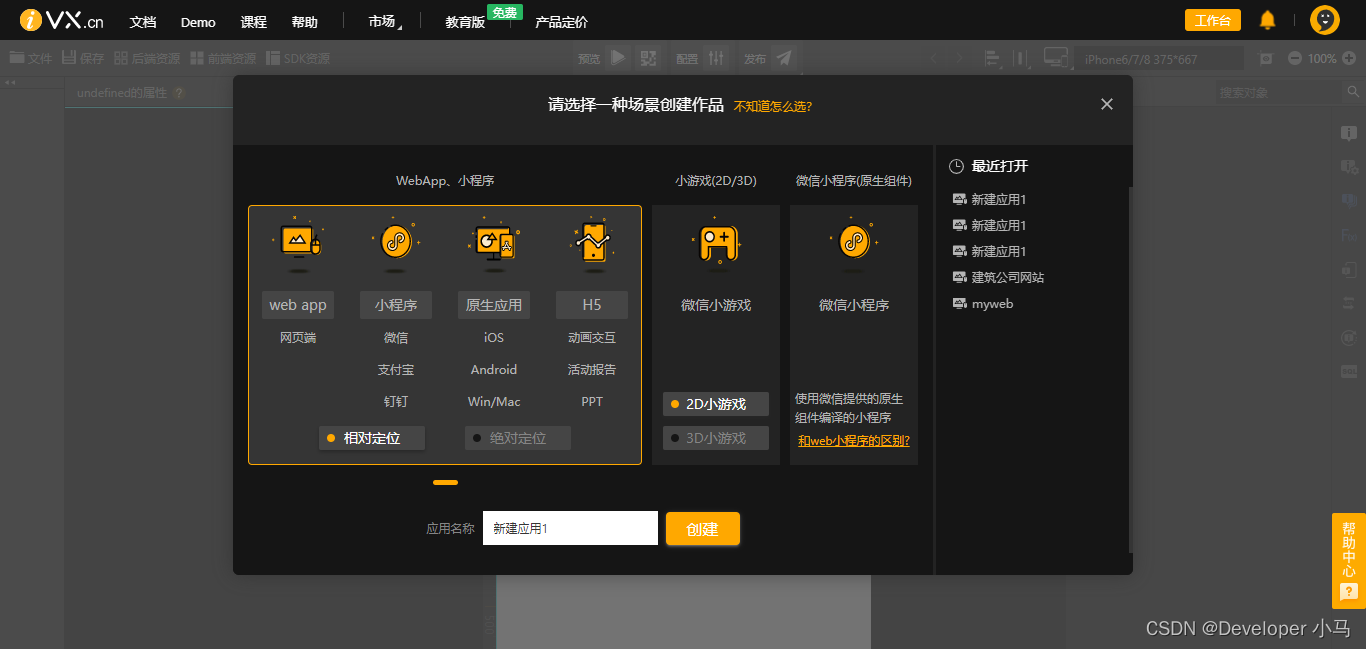
Task: Click the 保存 save icon
Action: pyautogui.click(x=69, y=58)
